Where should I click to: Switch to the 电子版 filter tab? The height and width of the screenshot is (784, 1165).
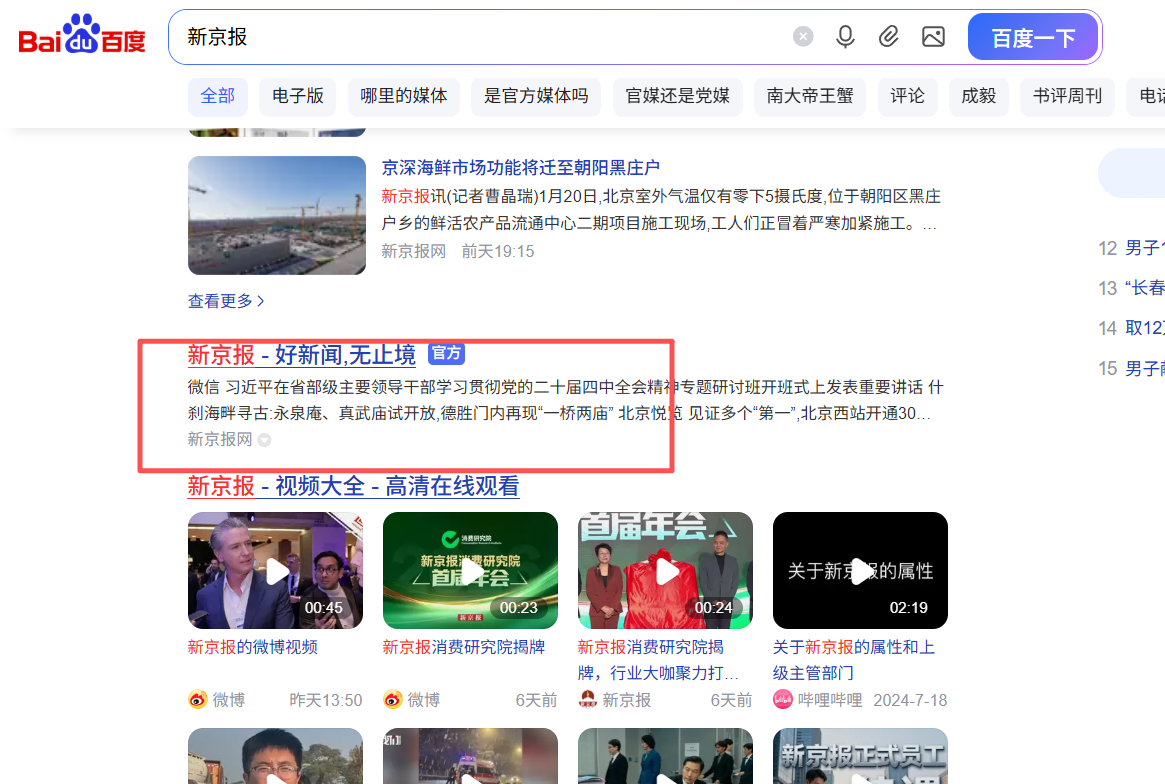(298, 96)
